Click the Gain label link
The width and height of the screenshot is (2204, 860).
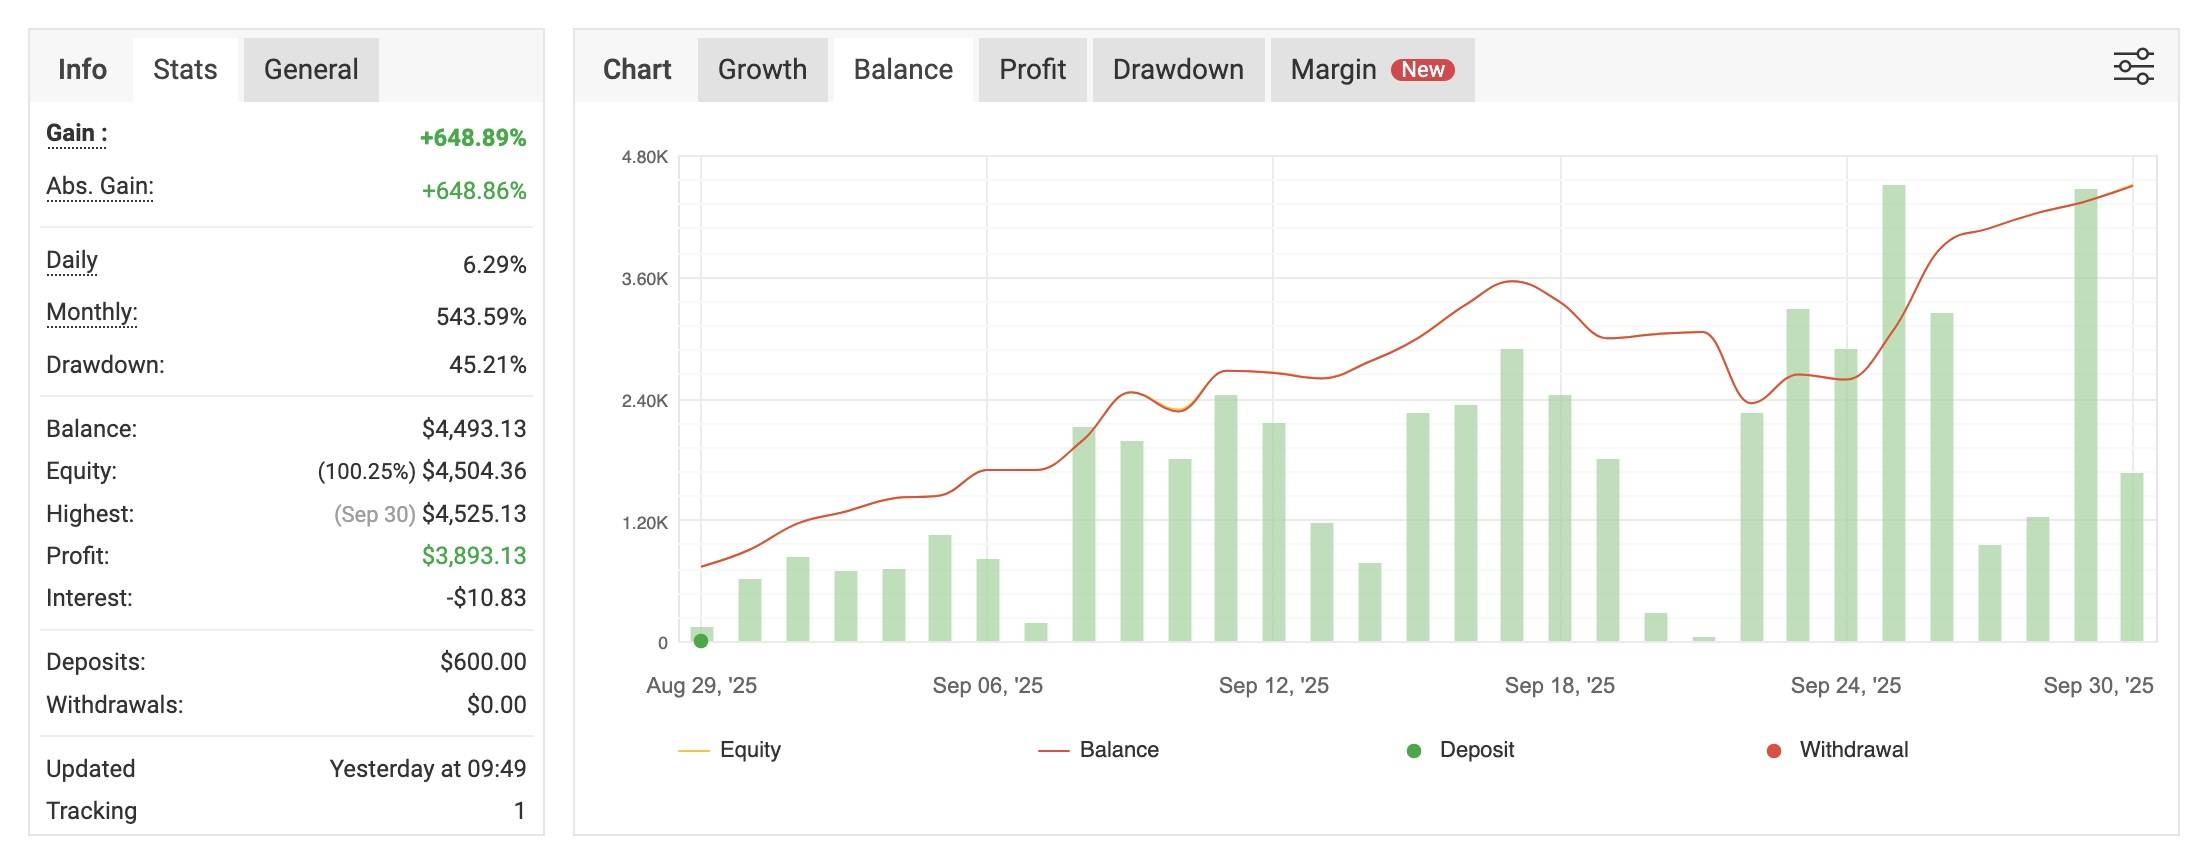coord(76,134)
